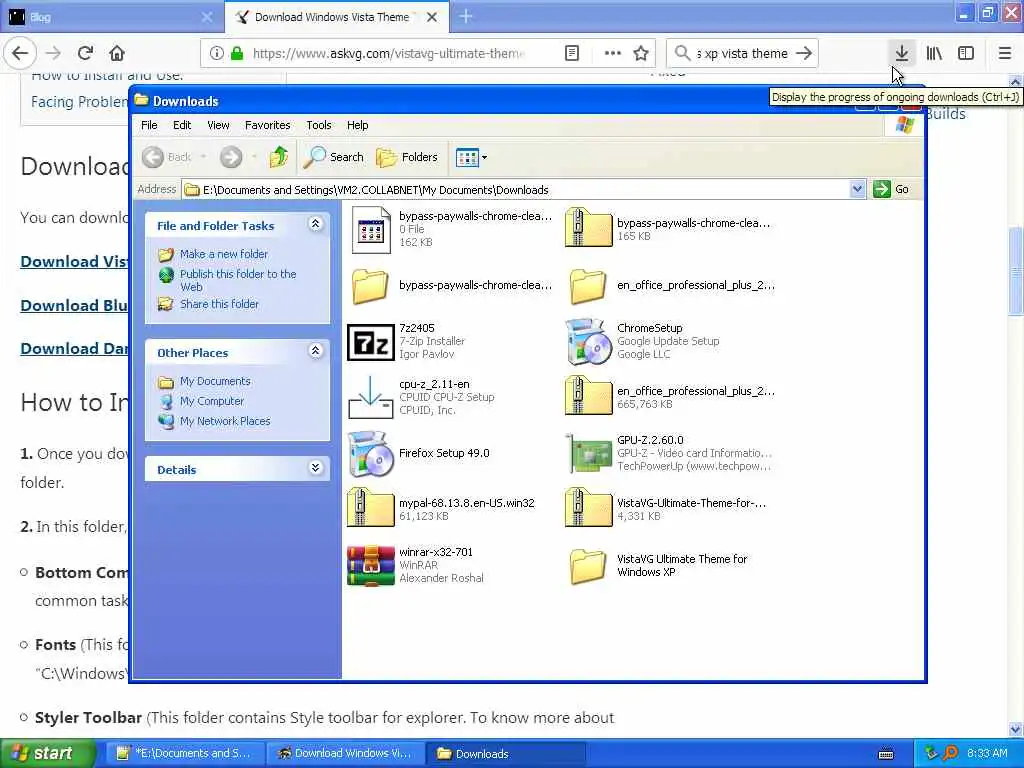Viewport: 1024px width, 768px height.
Task: Click Downloads taskbar button
Action: click(x=506, y=753)
